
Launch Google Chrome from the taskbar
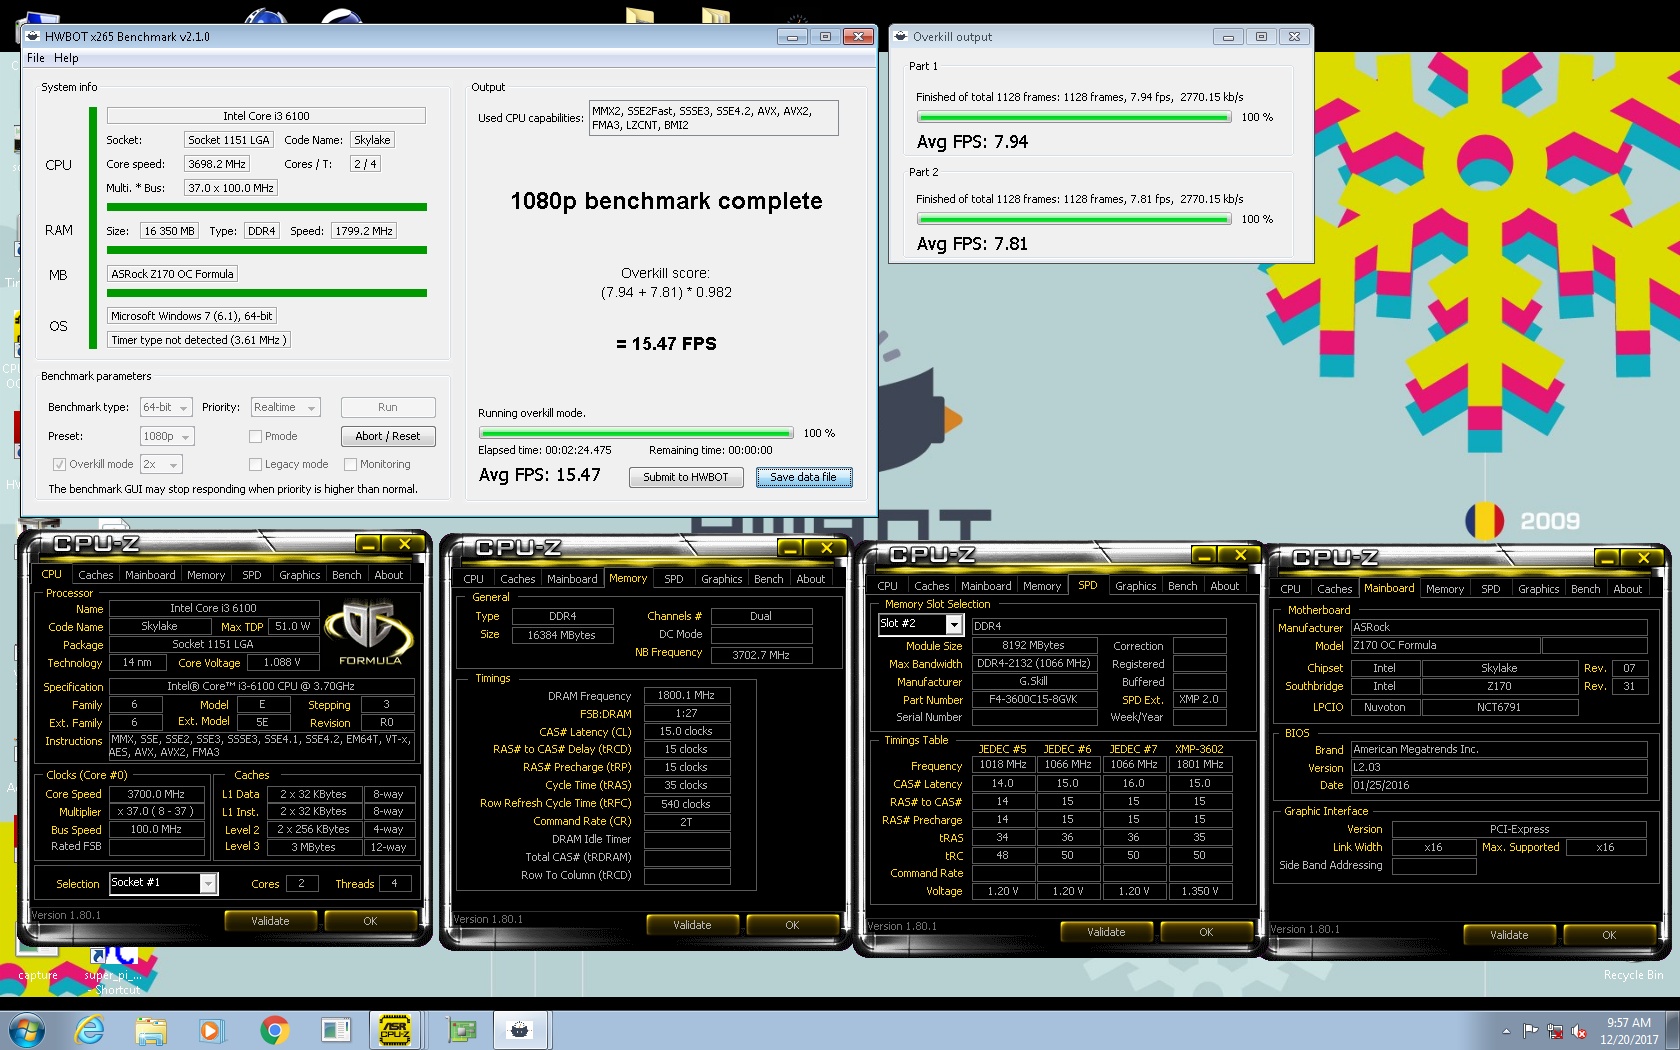[x=274, y=1029]
